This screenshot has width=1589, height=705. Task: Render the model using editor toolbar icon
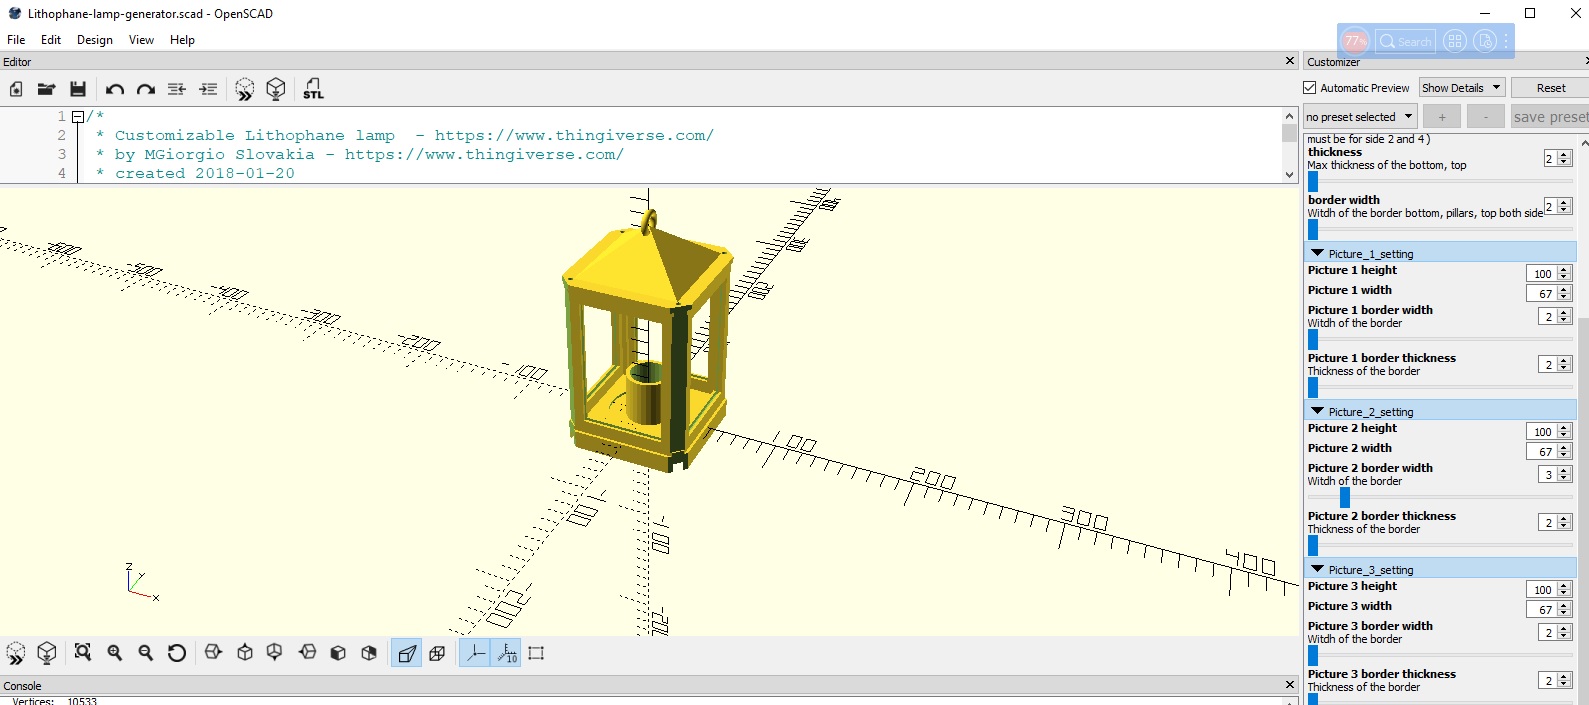pos(276,89)
